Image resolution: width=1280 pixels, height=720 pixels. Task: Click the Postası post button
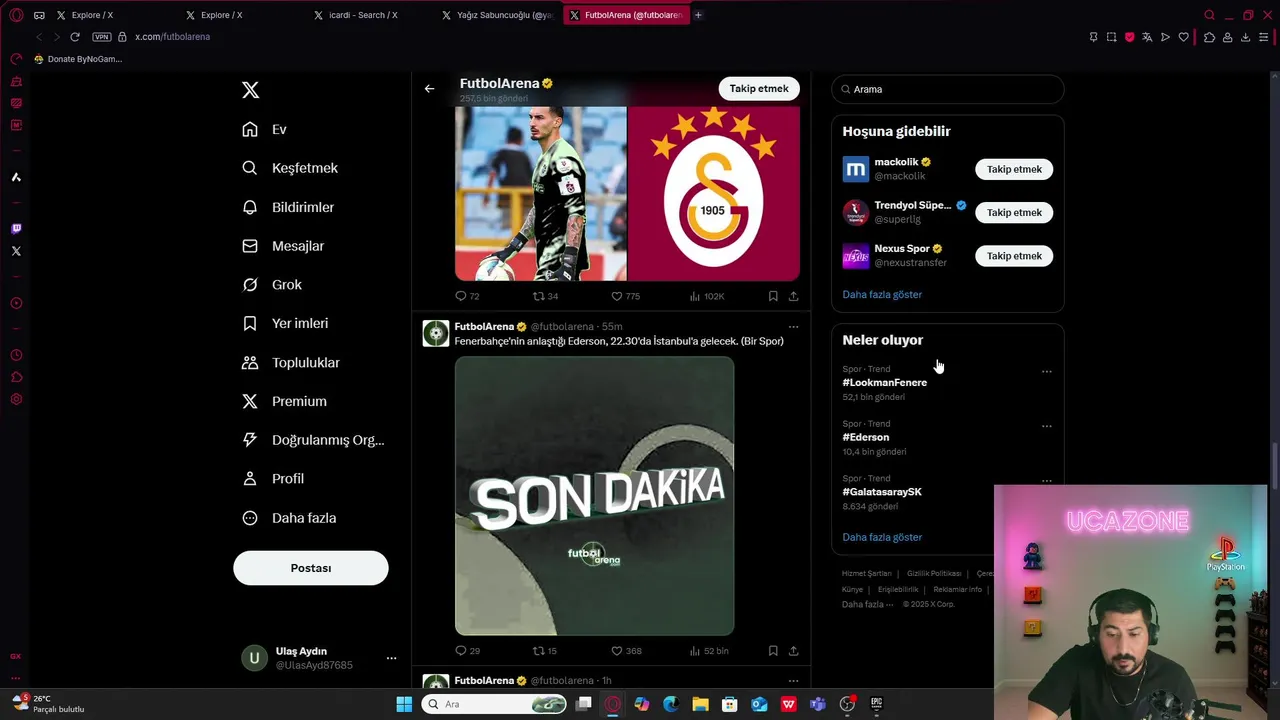click(311, 568)
